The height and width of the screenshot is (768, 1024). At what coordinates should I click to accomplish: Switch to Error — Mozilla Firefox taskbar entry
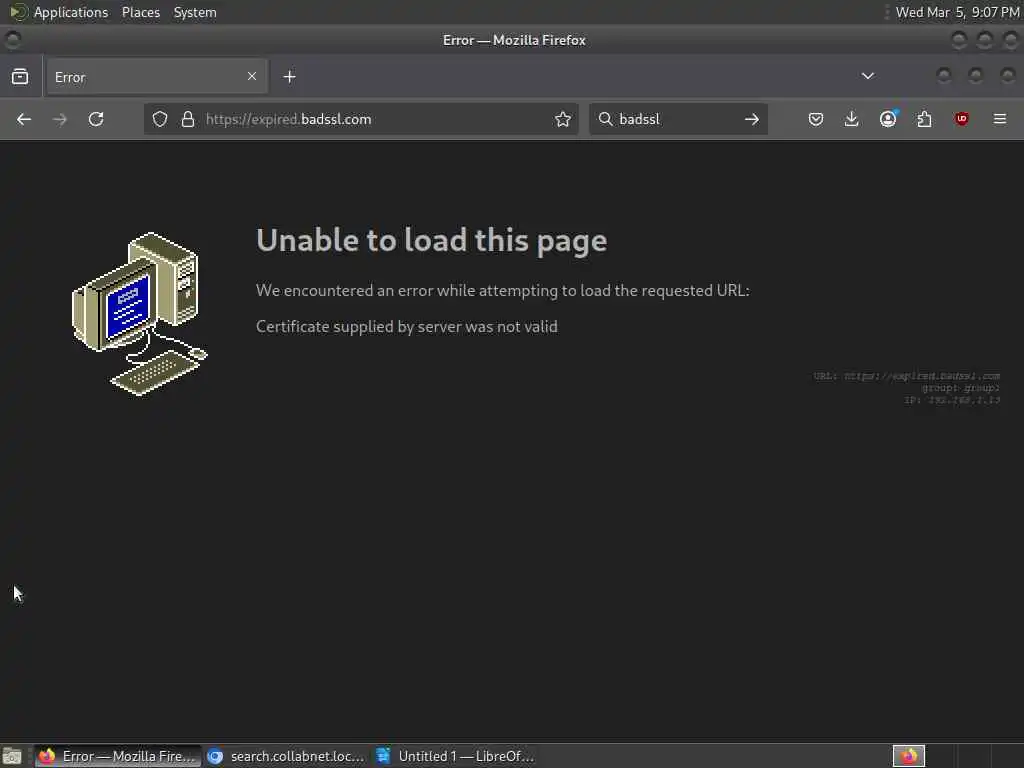tap(118, 756)
